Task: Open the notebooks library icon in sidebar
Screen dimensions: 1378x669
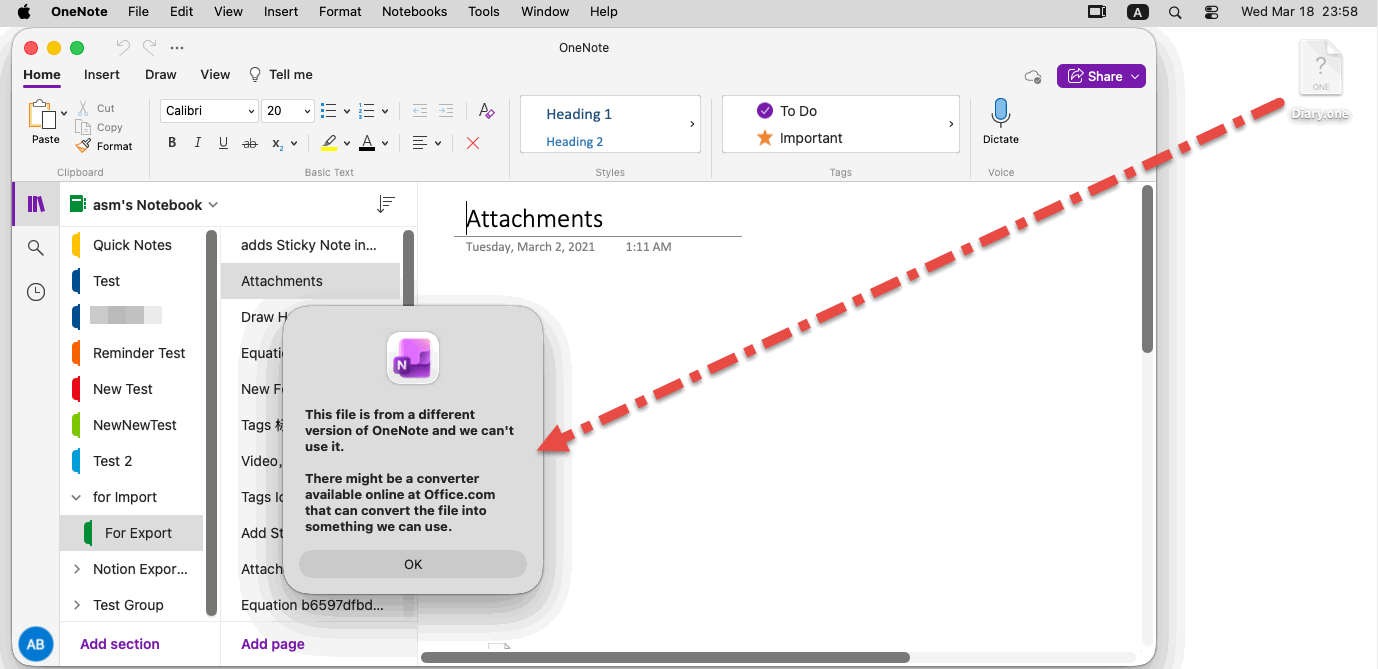Action: pyautogui.click(x=36, y=205)
